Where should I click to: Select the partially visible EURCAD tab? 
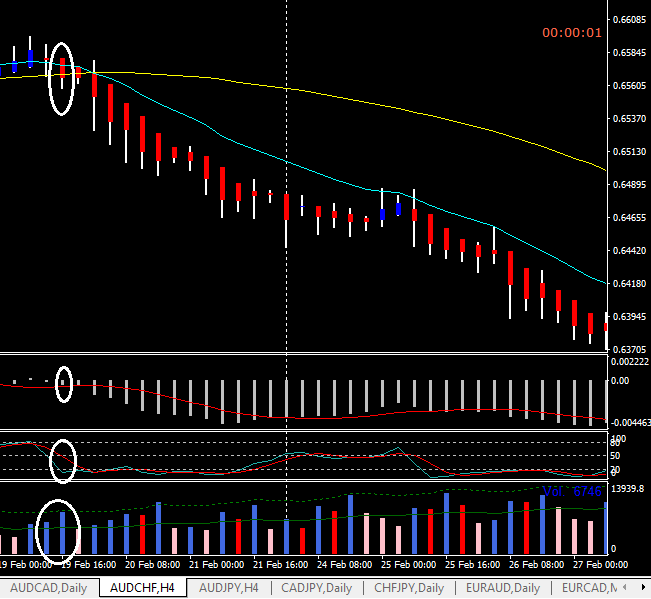pos(588,588)
